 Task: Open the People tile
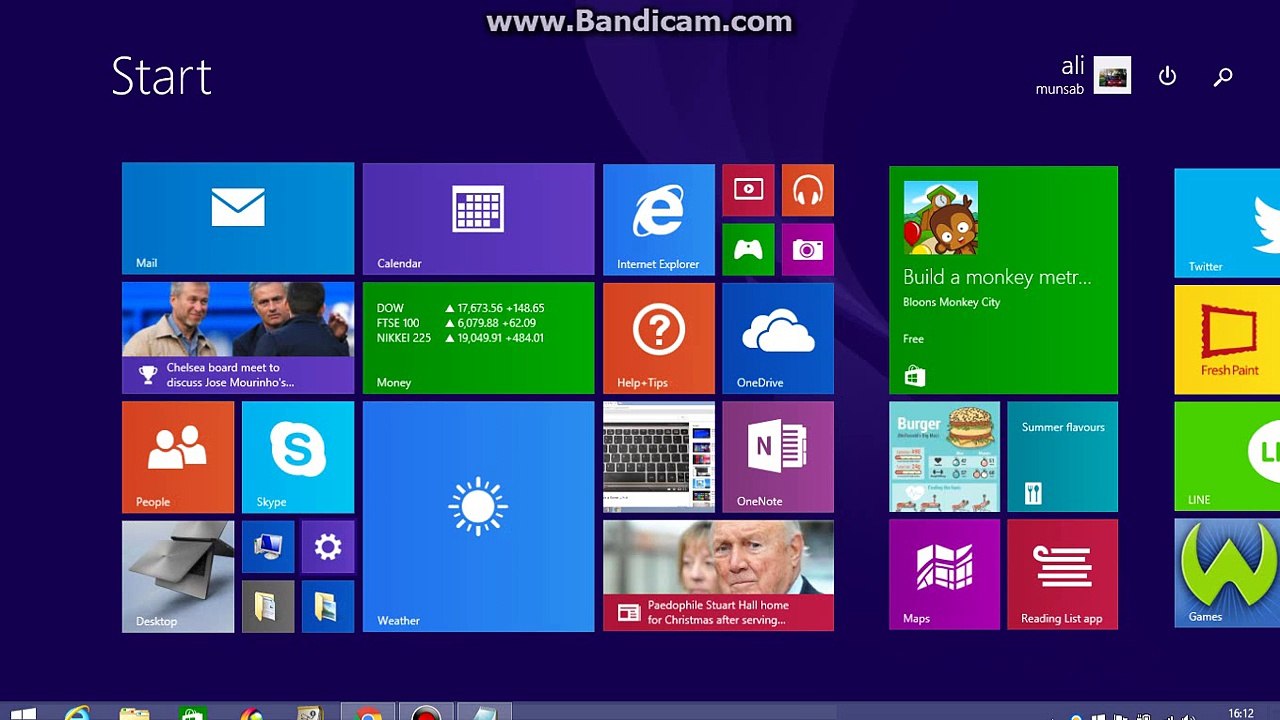click(178, 457)
